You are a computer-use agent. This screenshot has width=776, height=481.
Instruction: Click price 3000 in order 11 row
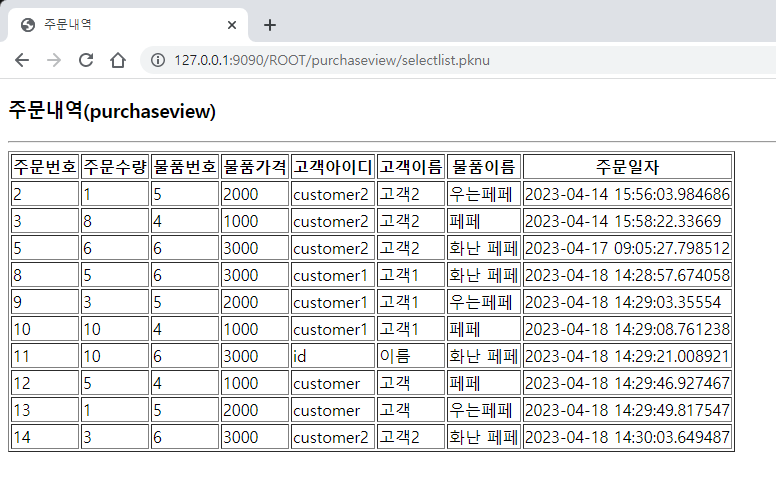click(255, 356)
